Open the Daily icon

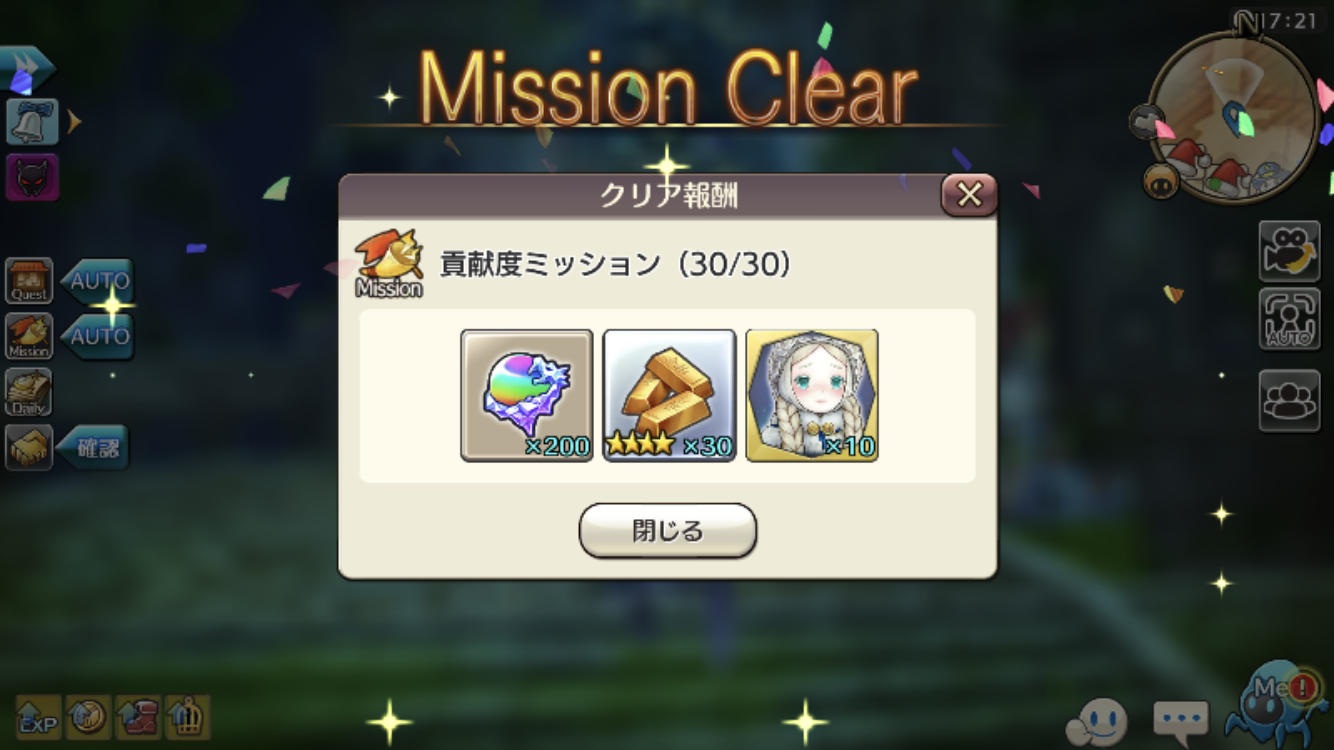coord(29,392)
